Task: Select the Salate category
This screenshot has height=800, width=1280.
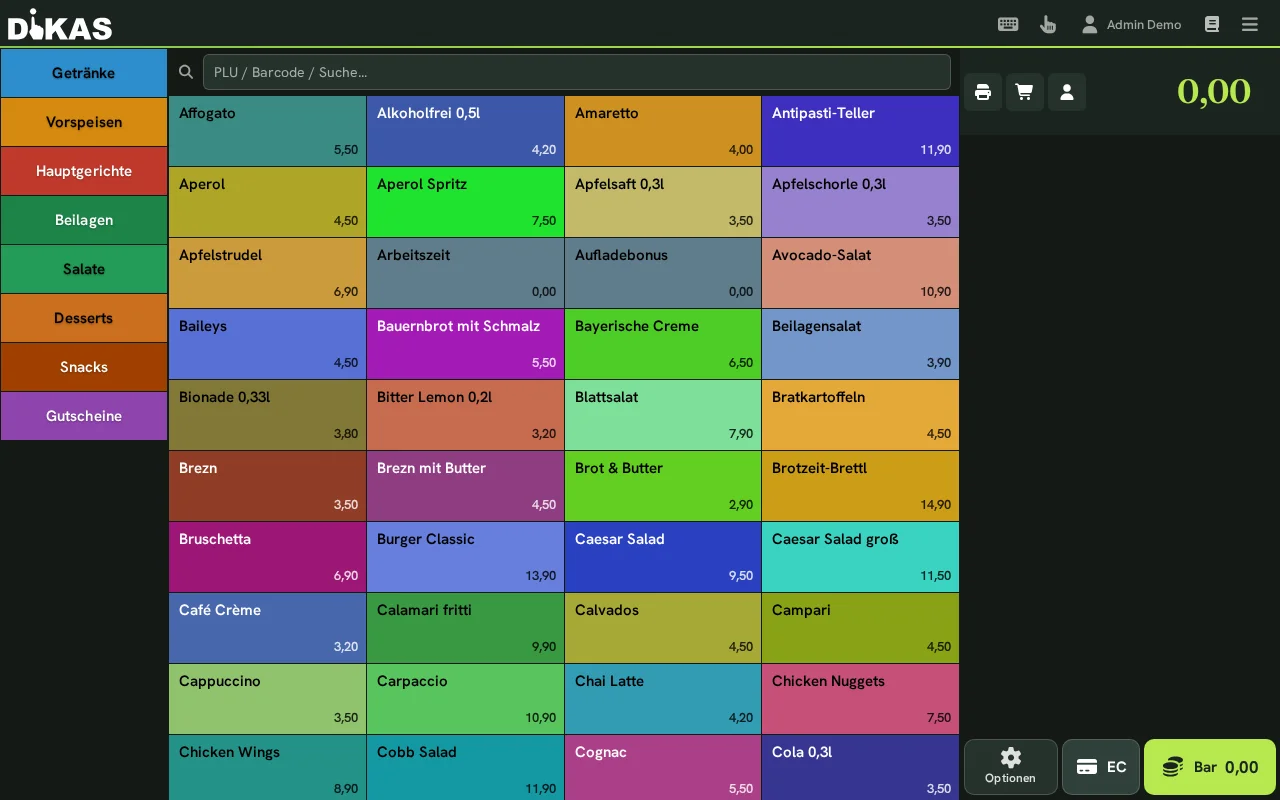Action: click(84, 269)
